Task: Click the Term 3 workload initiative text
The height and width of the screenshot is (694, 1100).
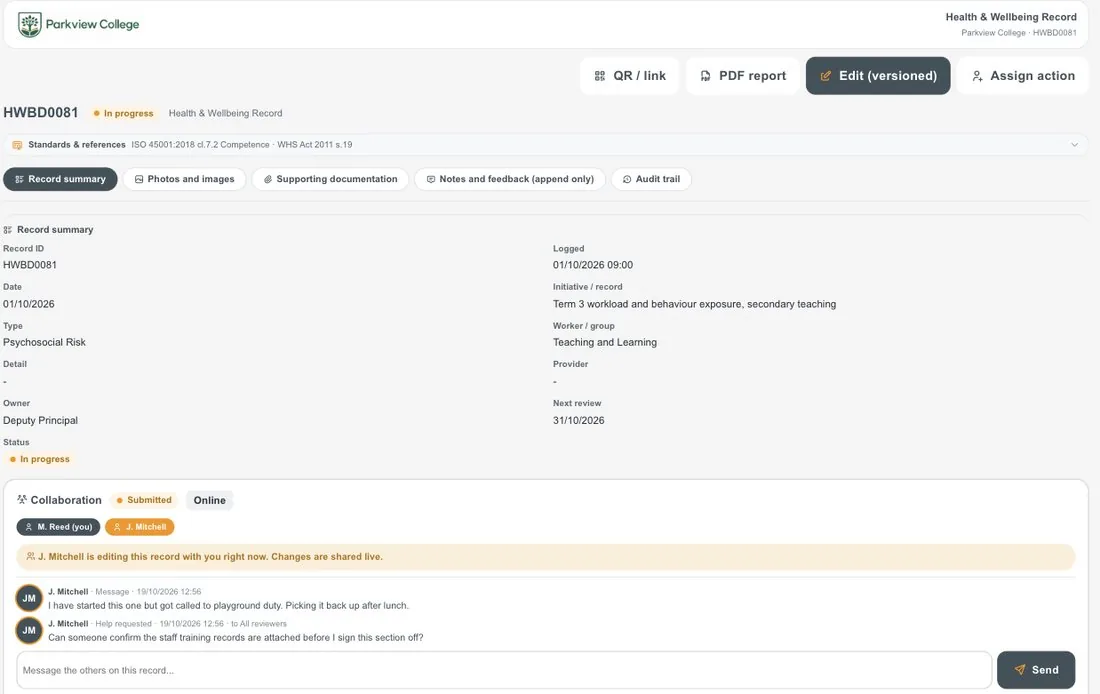Action: [x=695, y=304]
